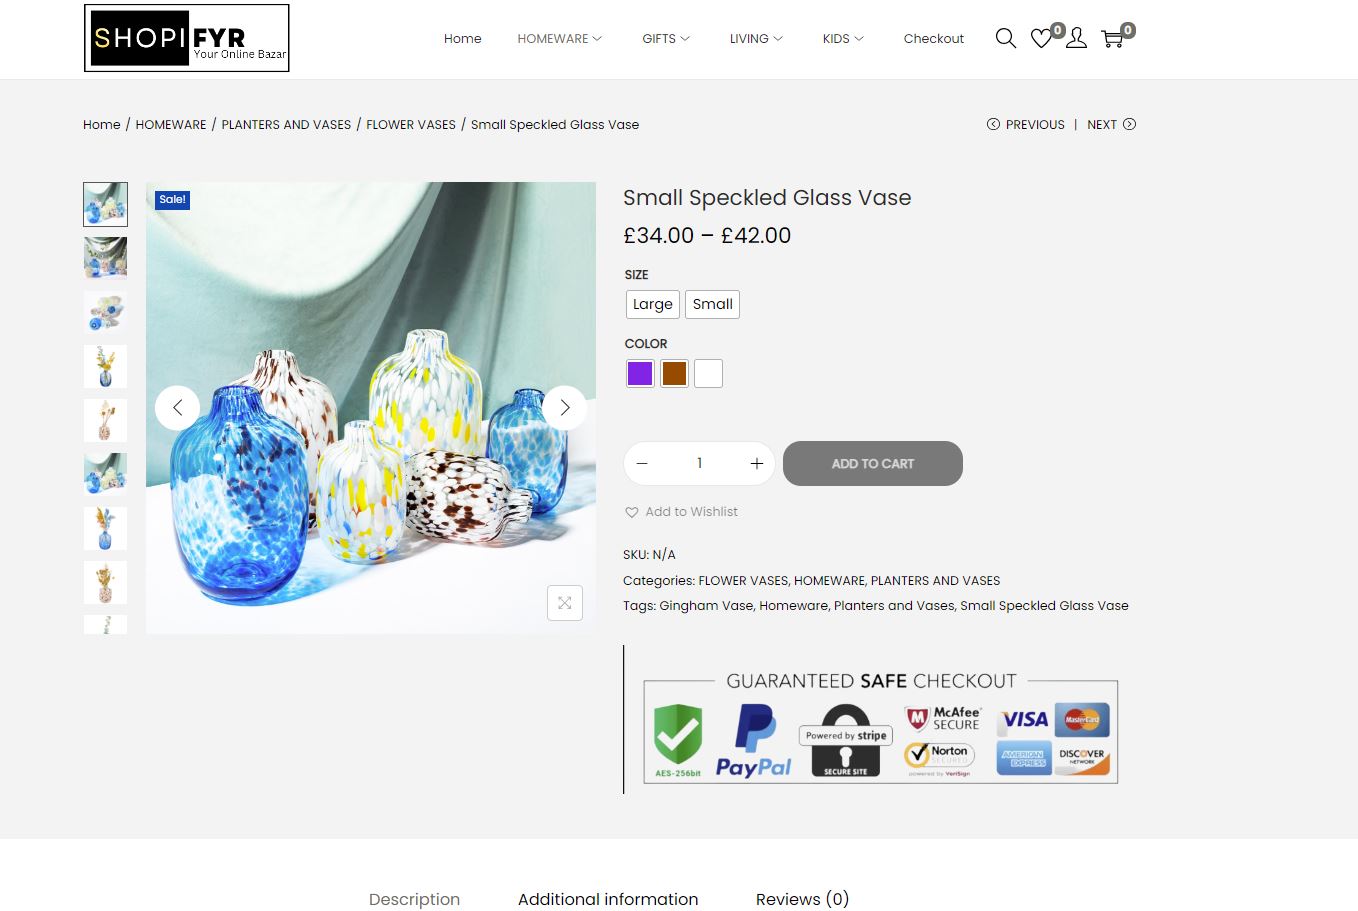Show previous product image with left arrow
This screenshot has width=1358, height=911.
(177, 408)
